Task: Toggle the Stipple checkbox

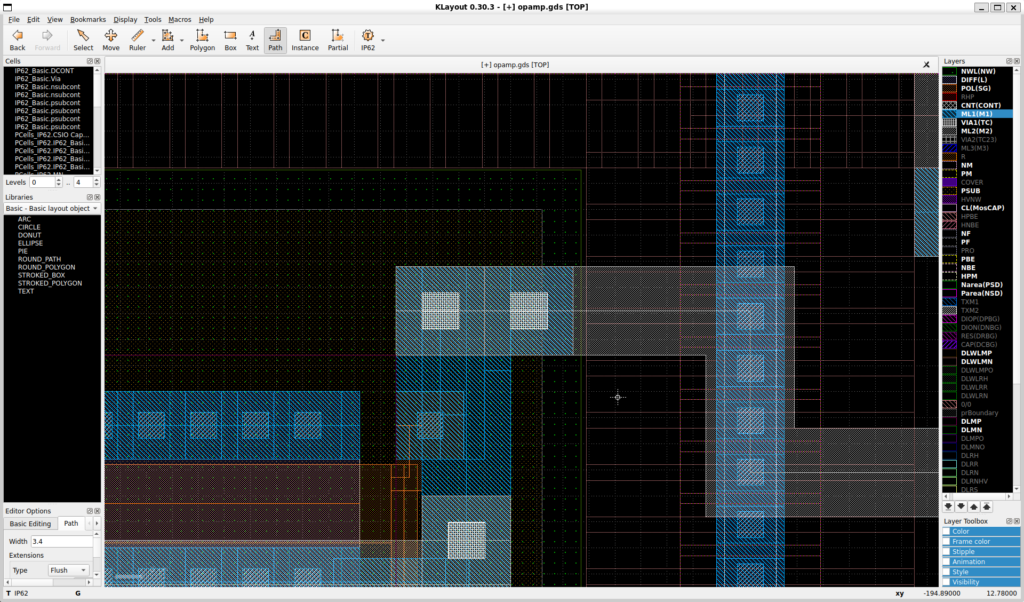Action: pos(946,551)
